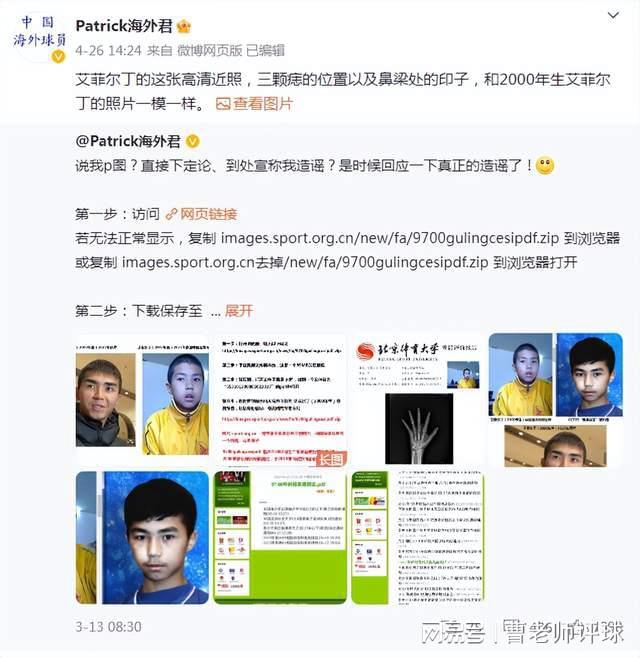The height and width of the screenshot is (658, 640).
Task: Click the crown badge beside Patrick海外君
Action: 184,26
